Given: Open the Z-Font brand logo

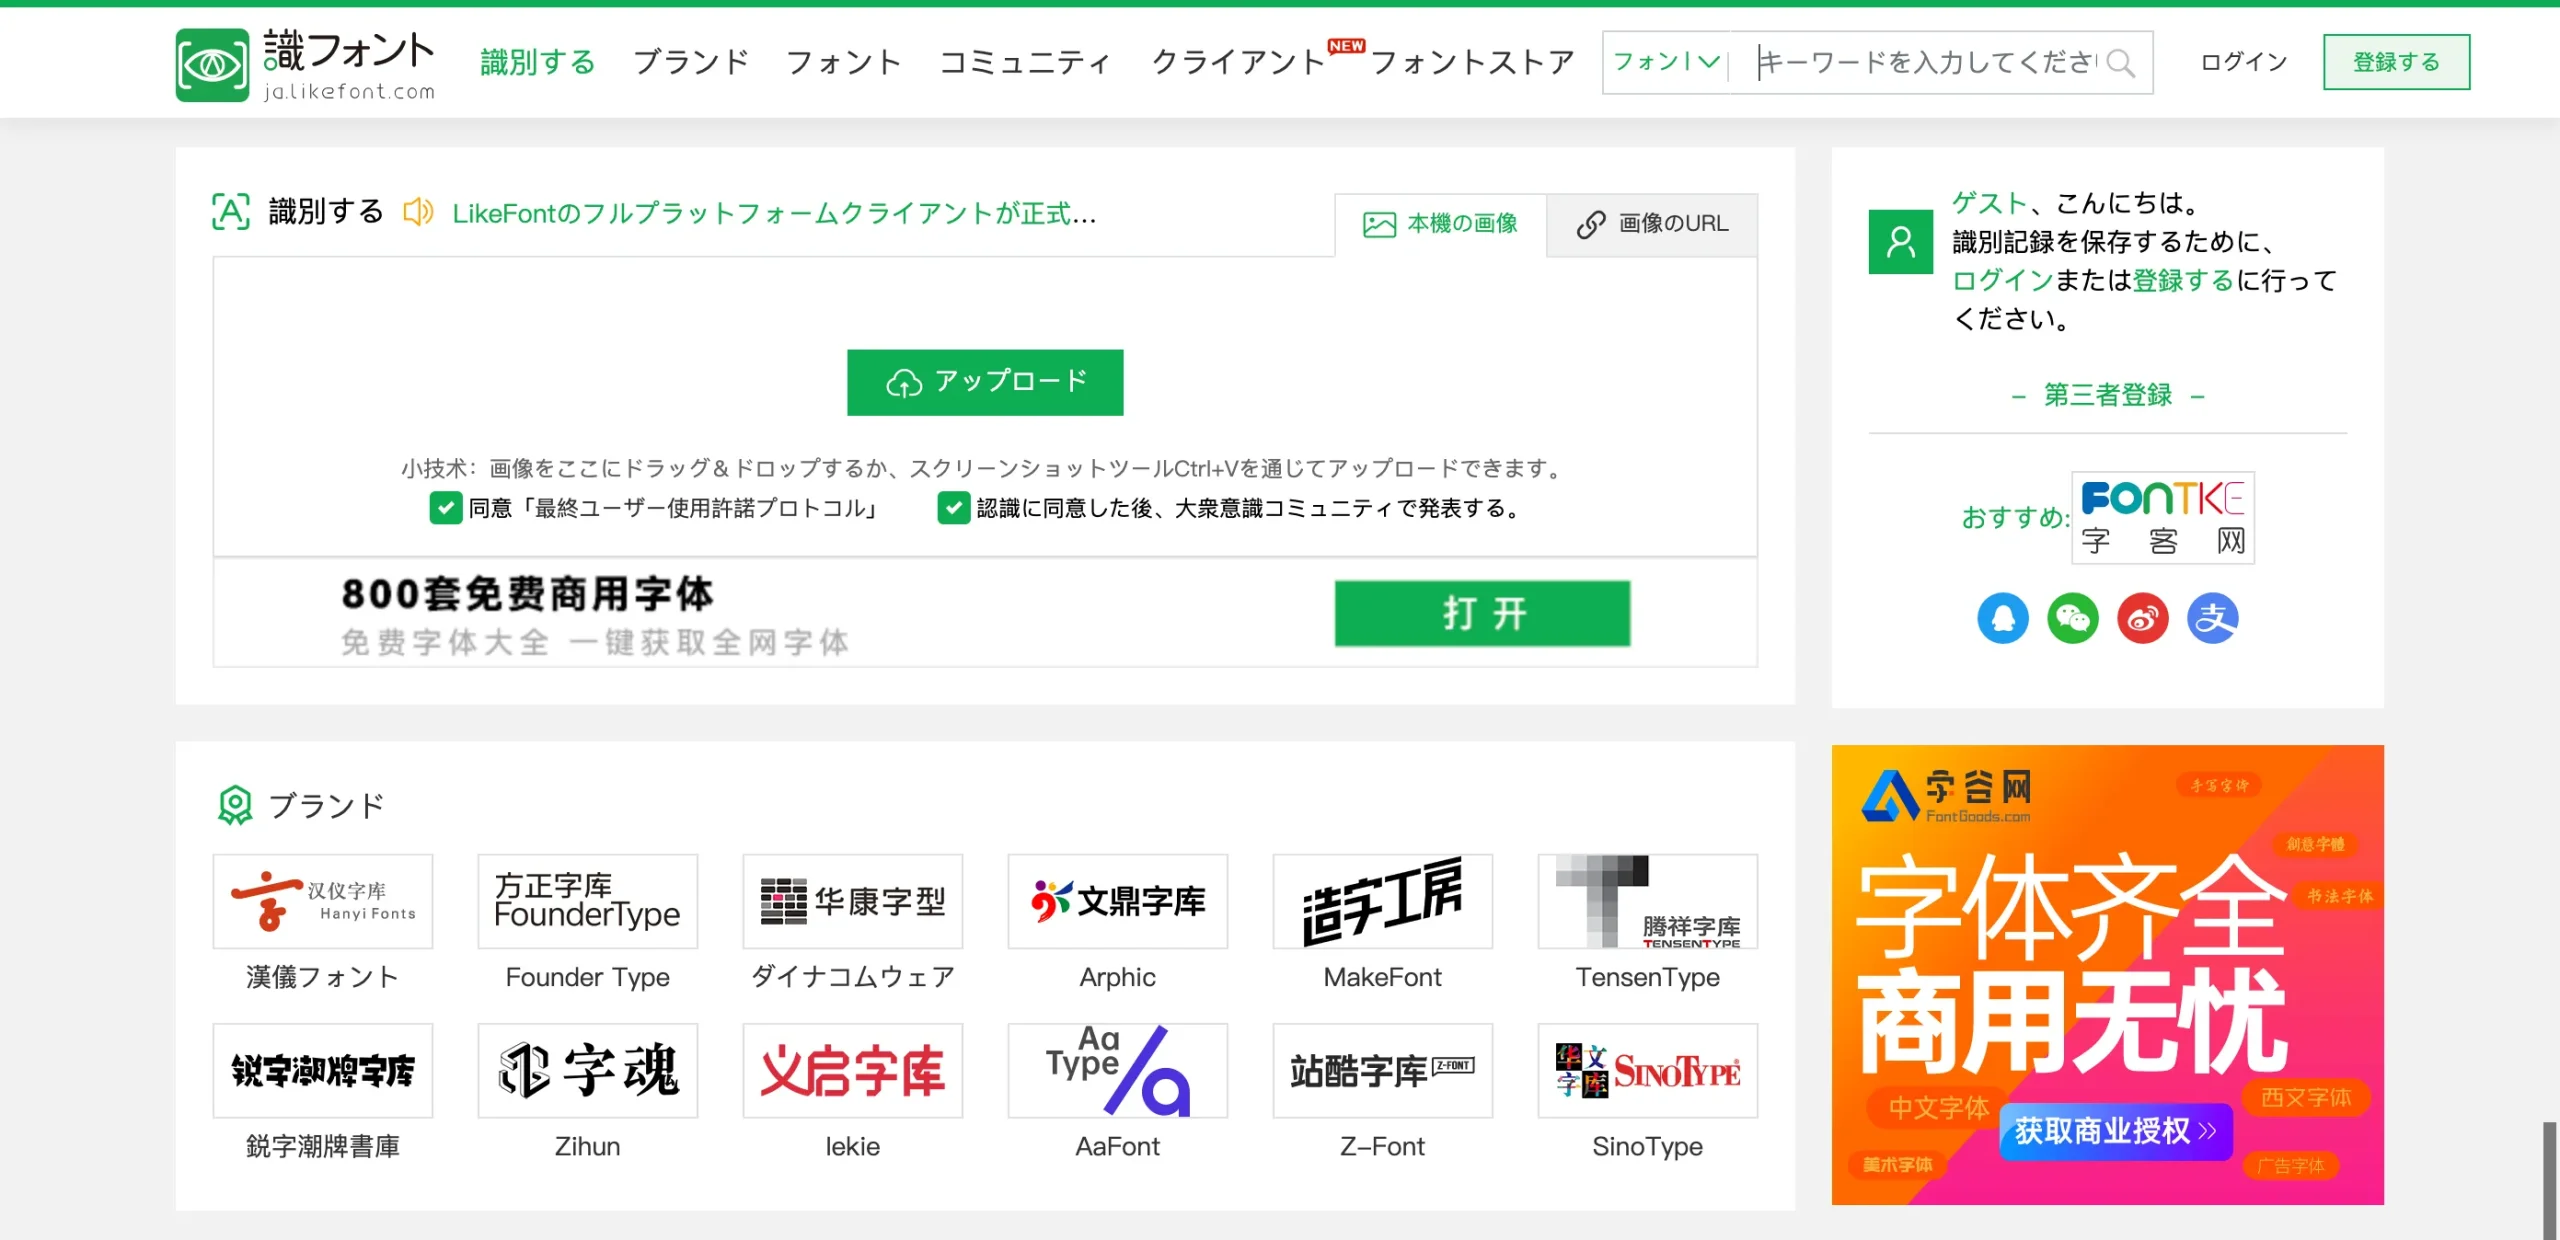Looking at the screenshot, I should click(x=1383, y=1070).
